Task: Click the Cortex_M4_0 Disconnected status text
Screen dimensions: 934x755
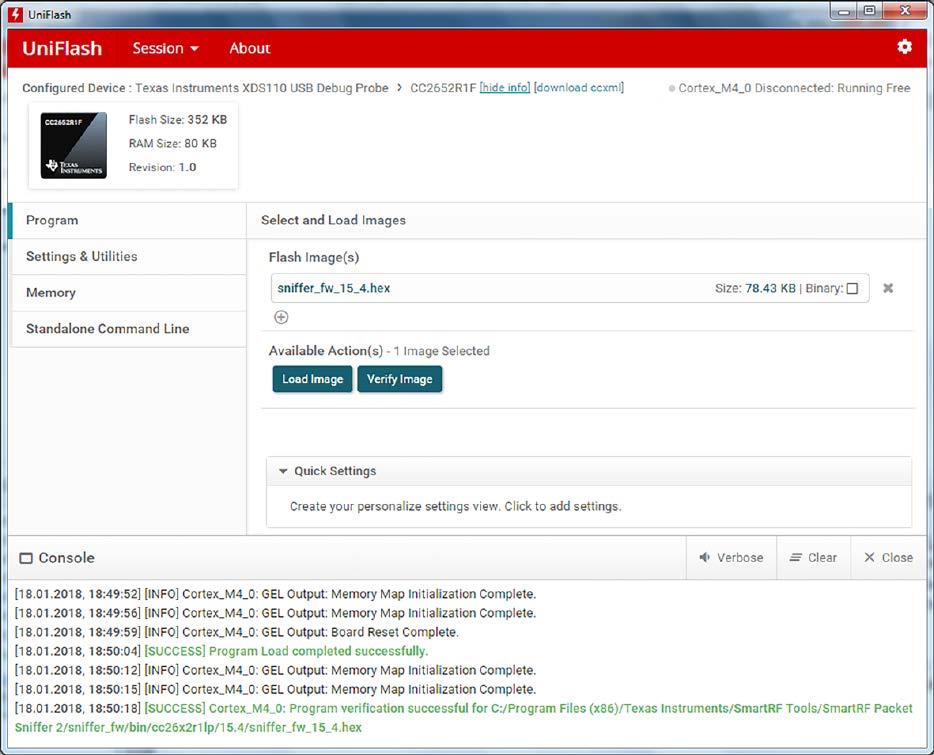Action: tap(794, 88)
